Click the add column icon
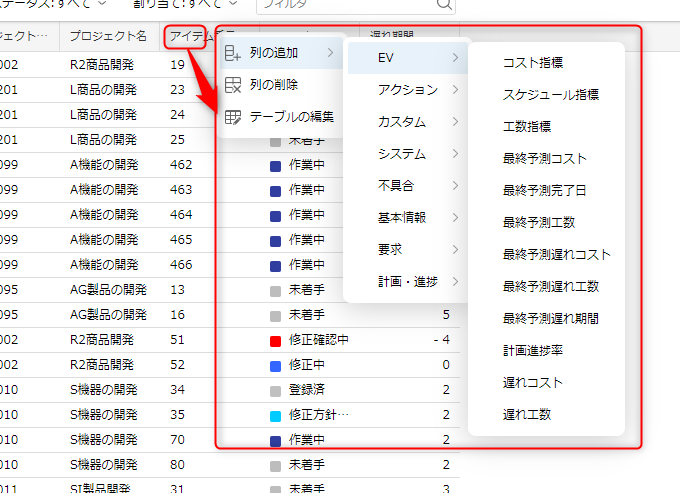This screenshot has height=493, width=680. (233, 53)
